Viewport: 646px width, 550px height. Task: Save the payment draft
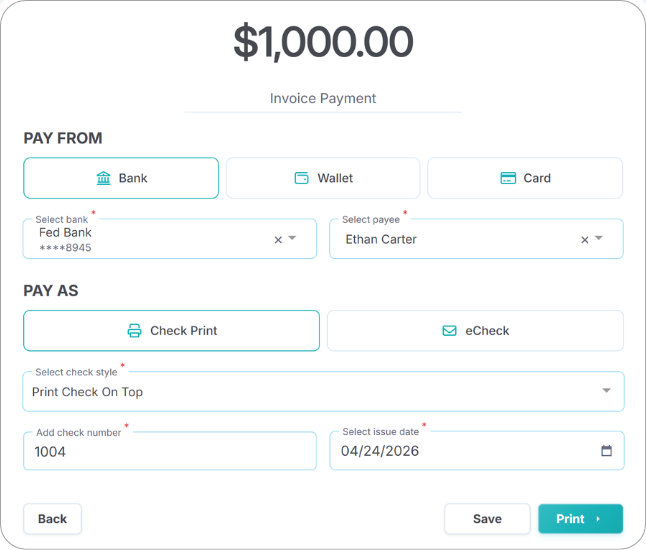pyautogui.click(x=487, y=519)
